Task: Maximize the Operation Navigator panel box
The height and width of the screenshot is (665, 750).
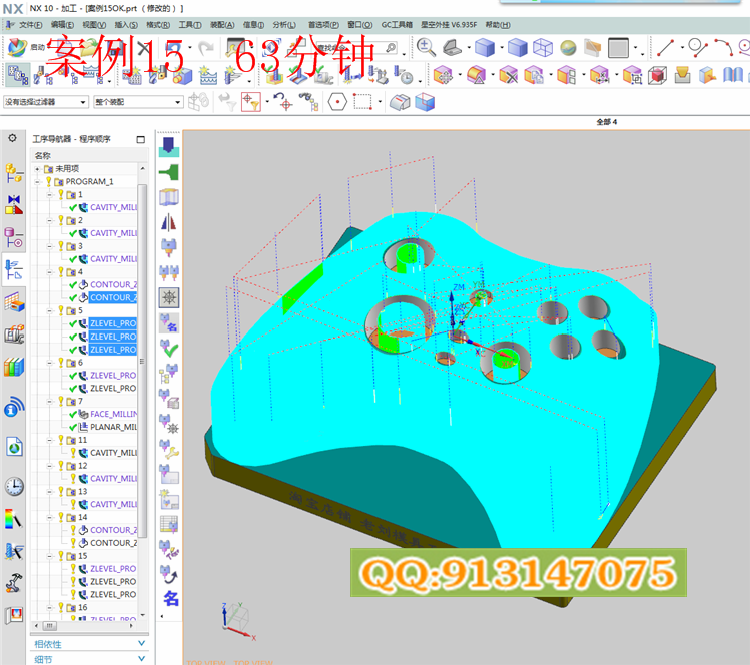Action: point(141,139)
